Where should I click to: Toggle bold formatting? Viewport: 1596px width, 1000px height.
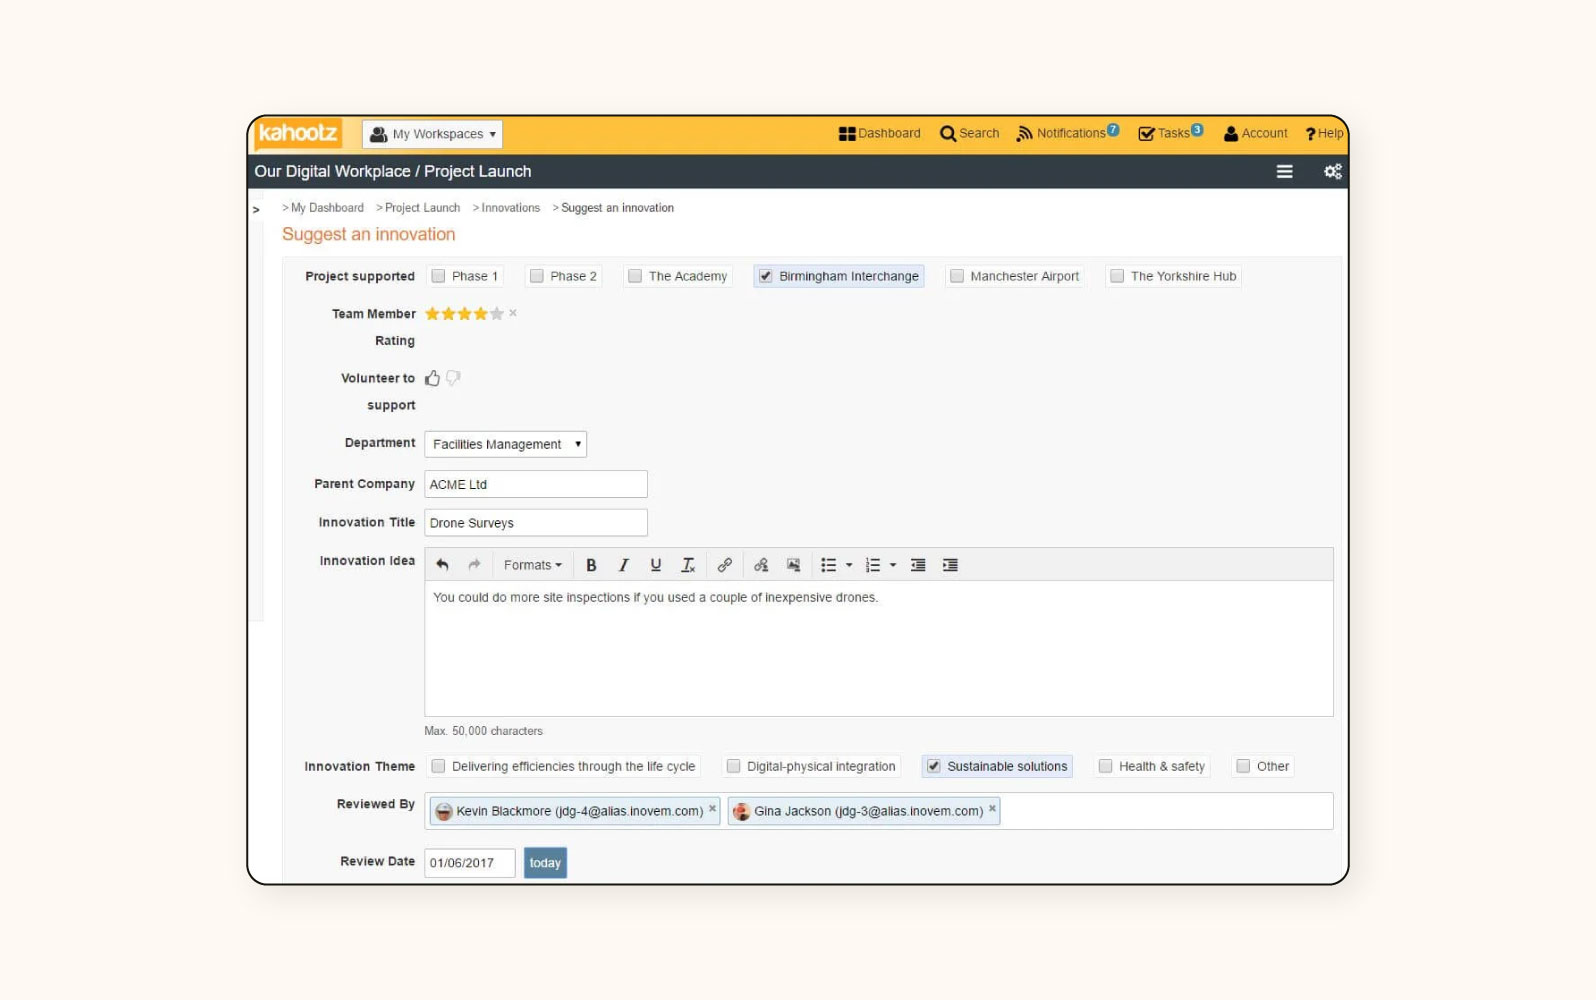(591, 565)
